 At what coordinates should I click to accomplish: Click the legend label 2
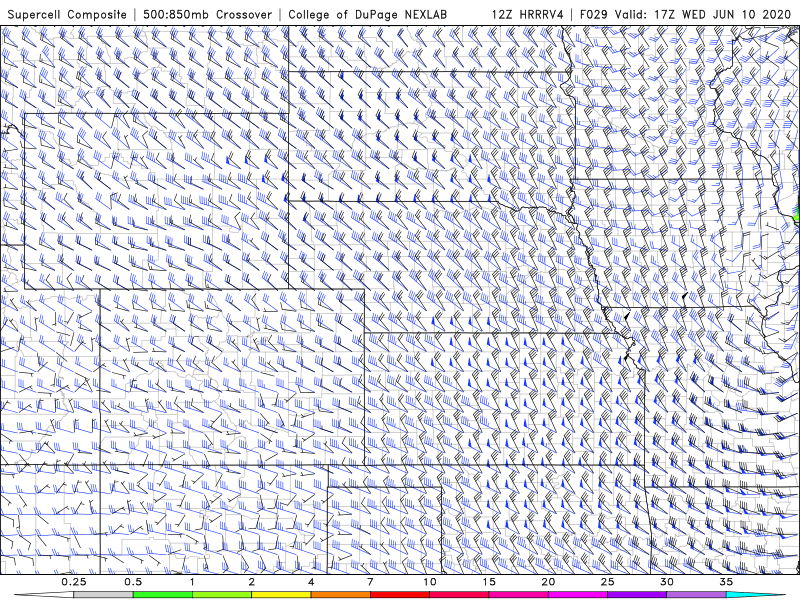point(252,582)
